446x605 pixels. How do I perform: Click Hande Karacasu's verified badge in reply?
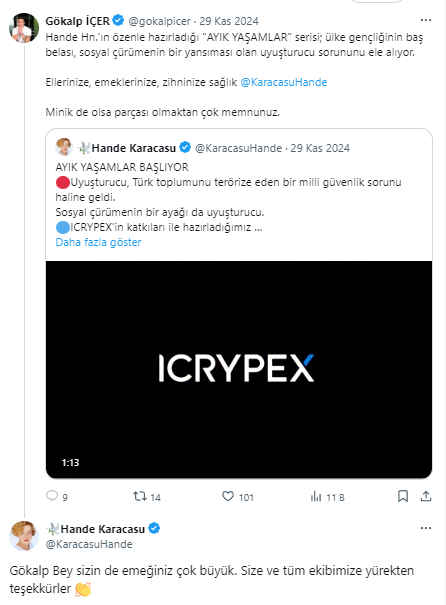point(154,528)
